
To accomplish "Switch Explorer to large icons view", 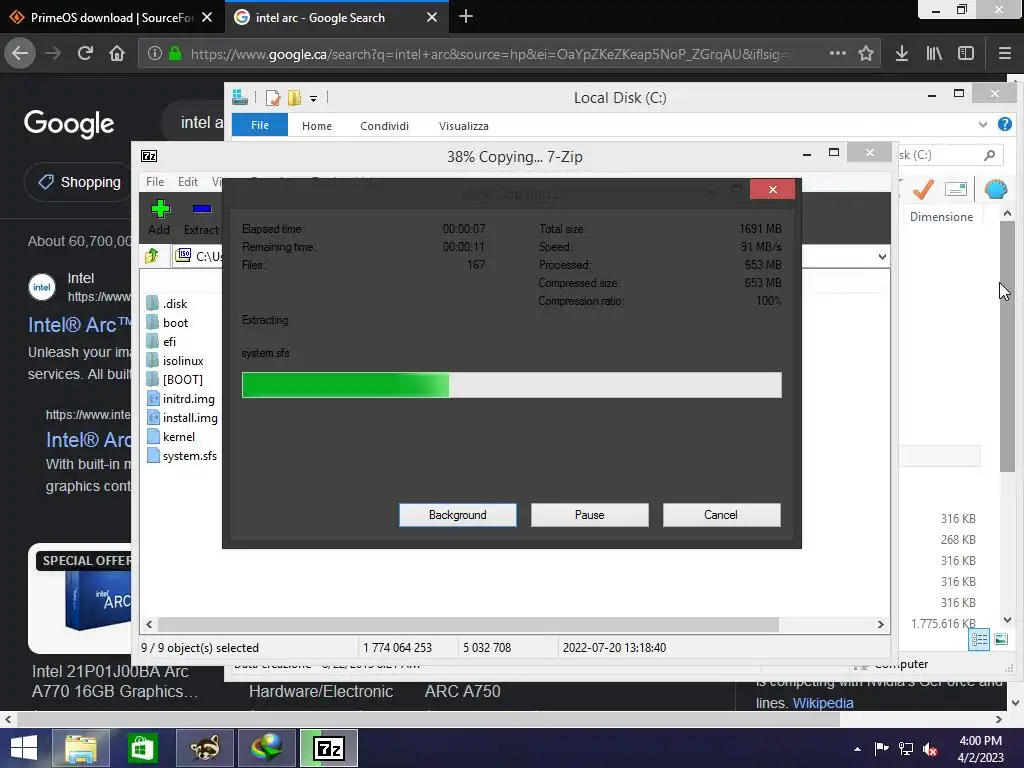I will click(x=1000, y=639).
